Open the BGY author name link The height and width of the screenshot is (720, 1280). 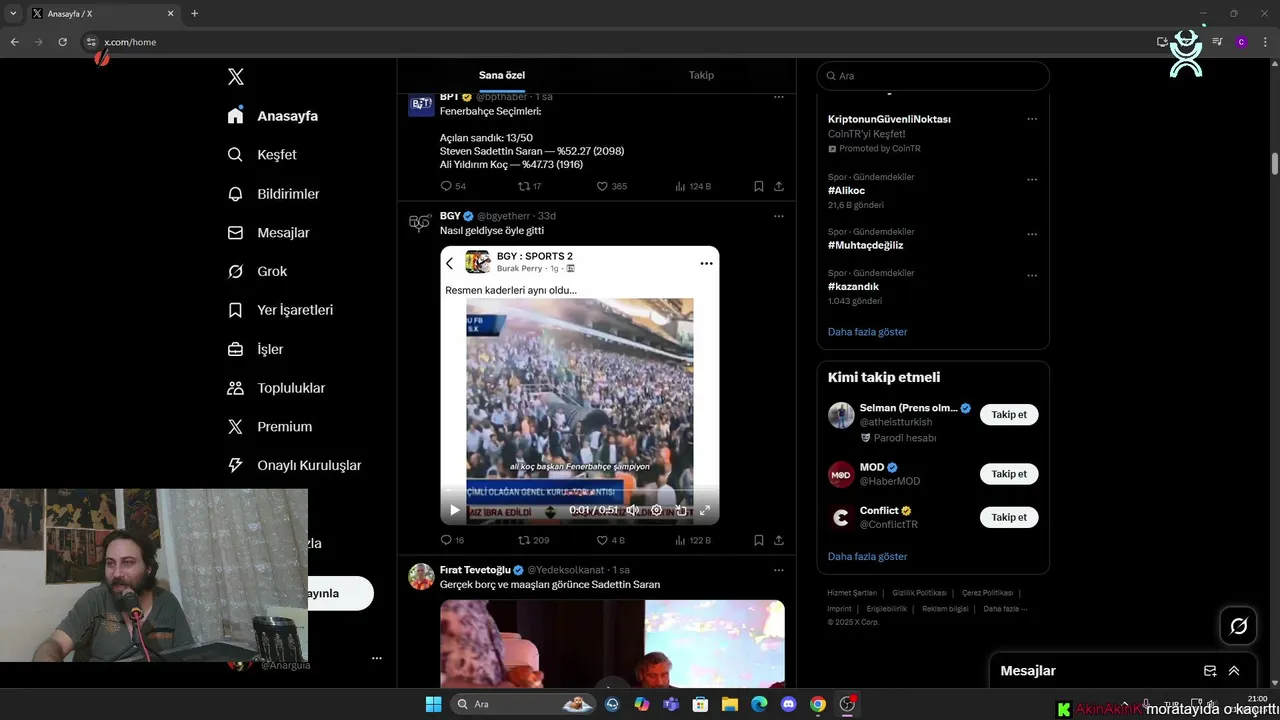click(x=450, y=216)
